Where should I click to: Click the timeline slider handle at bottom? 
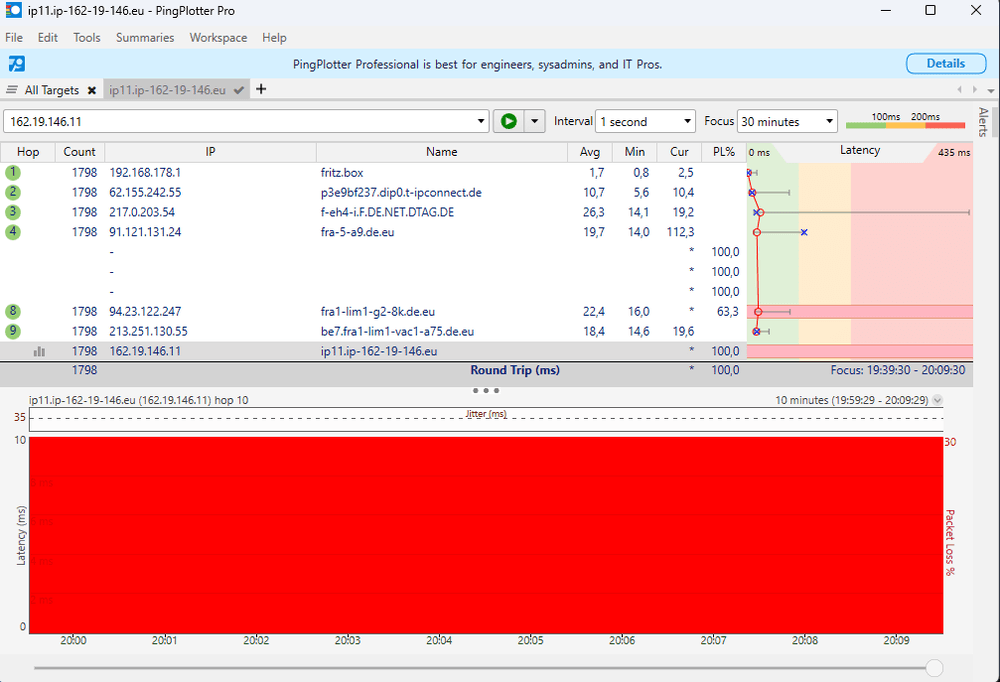[934, 667]
